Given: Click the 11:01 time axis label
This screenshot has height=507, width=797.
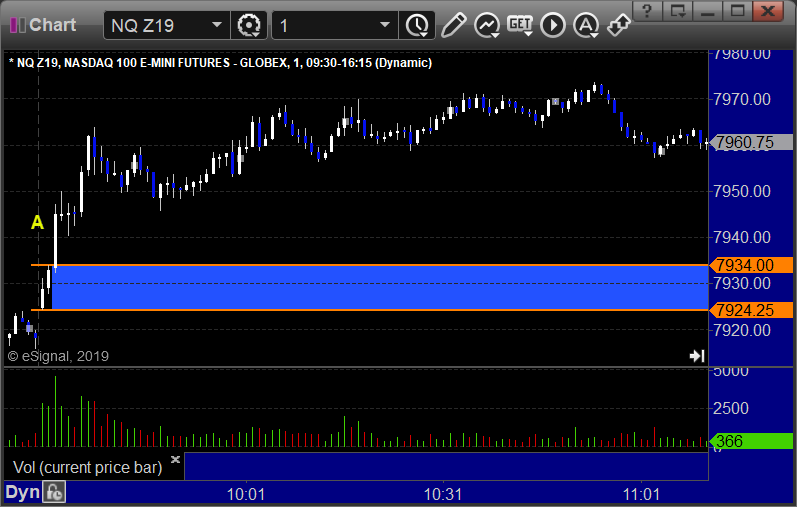Looking at the screenshot, I should pos(641,494).
